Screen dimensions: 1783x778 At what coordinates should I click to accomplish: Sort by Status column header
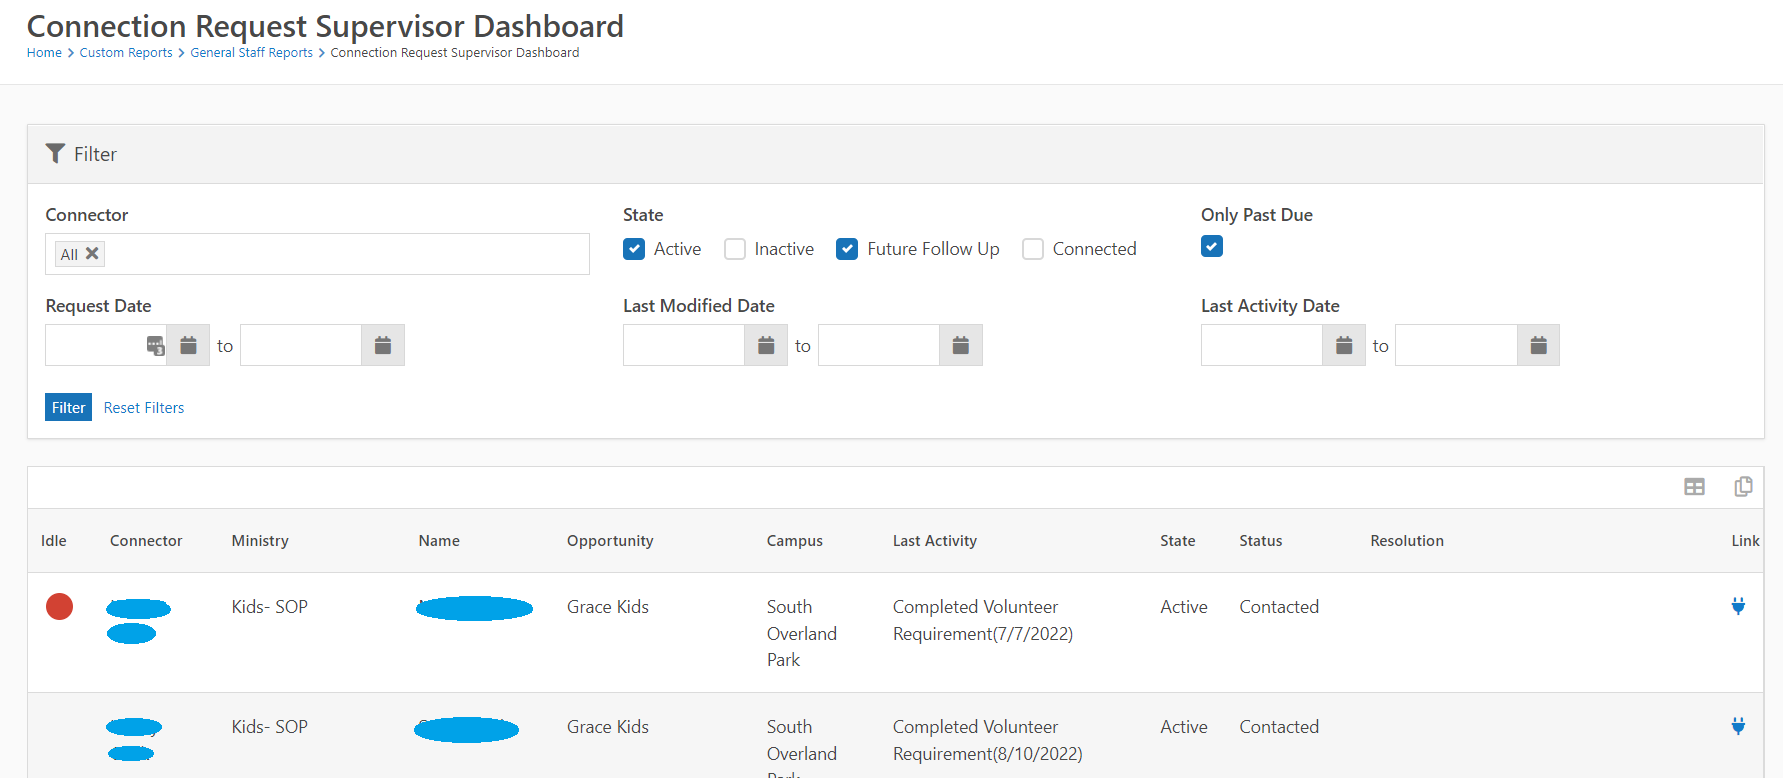[x=1261, y=541]
